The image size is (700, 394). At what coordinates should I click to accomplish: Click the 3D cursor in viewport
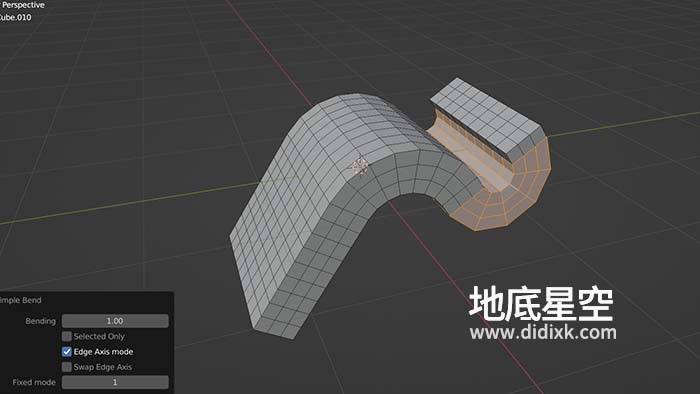(360, 166)
